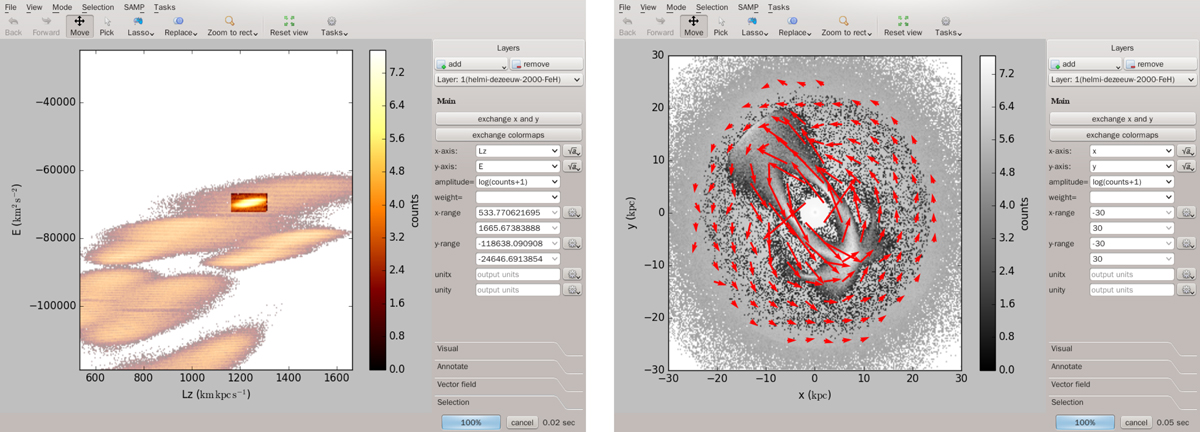
Task: Open y-range -118638.090908 dropdown, left window
Action: point(517,244)
